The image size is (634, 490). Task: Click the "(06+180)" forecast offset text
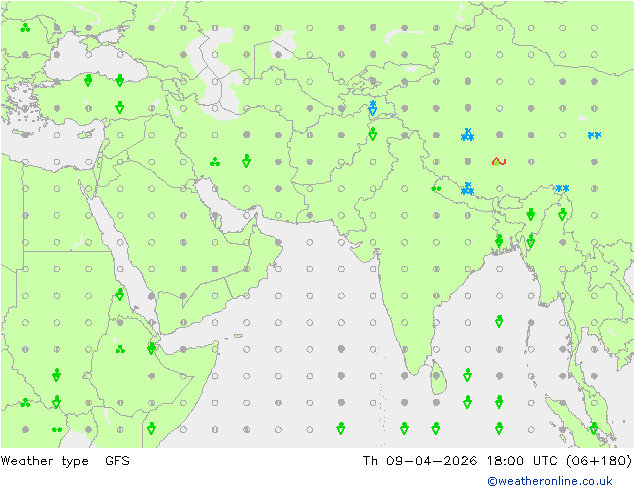tap(599, 461)
